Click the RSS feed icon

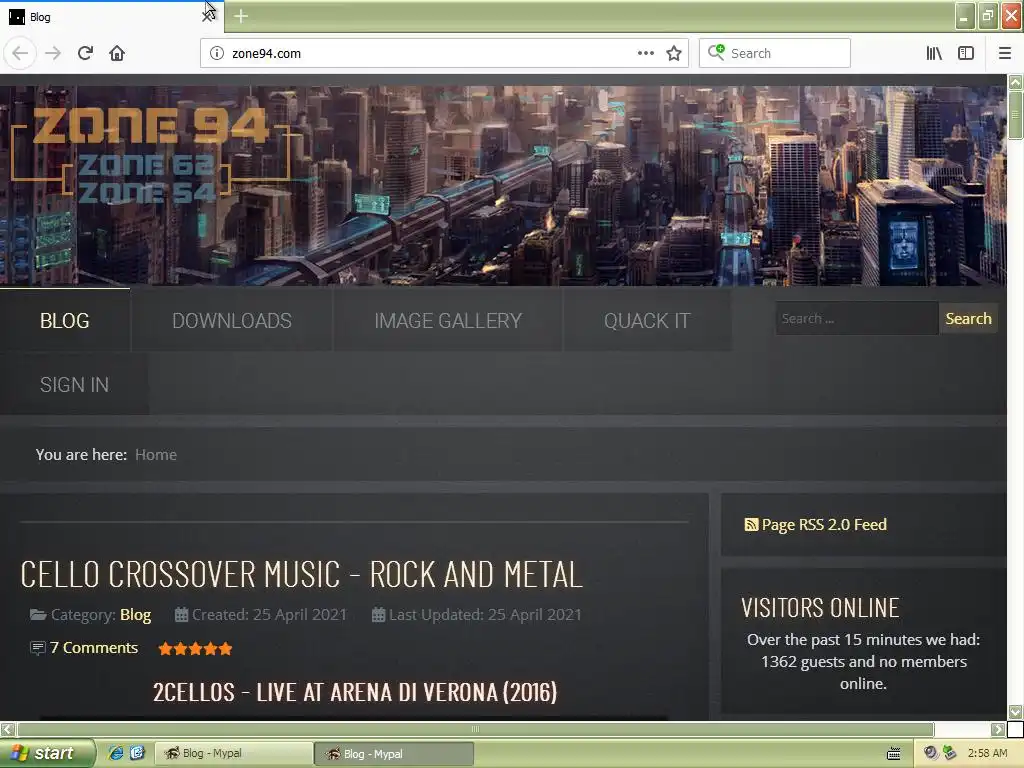pyautogui.click(x=751, y=524)
